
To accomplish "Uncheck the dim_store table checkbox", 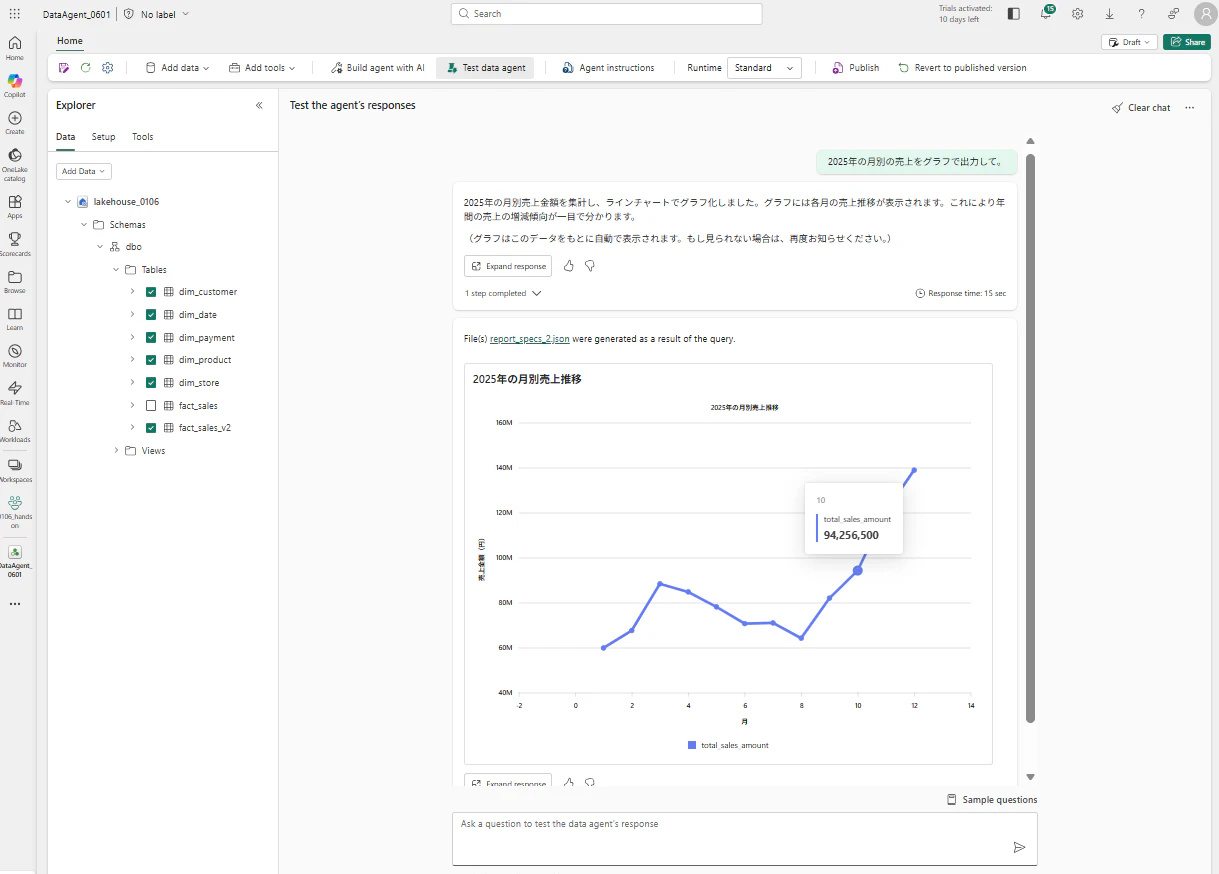I will pos(151,383).
